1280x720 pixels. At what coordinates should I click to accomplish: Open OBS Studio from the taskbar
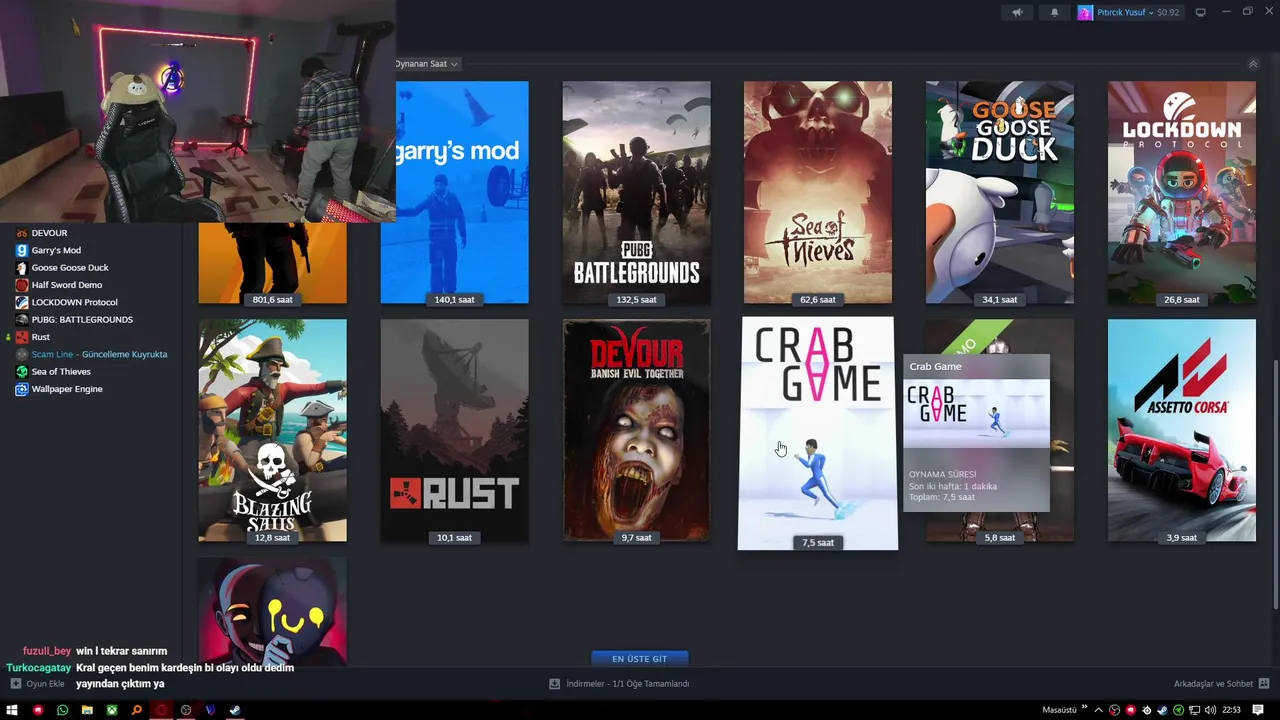pyautogui.click(x=186, y=710)
